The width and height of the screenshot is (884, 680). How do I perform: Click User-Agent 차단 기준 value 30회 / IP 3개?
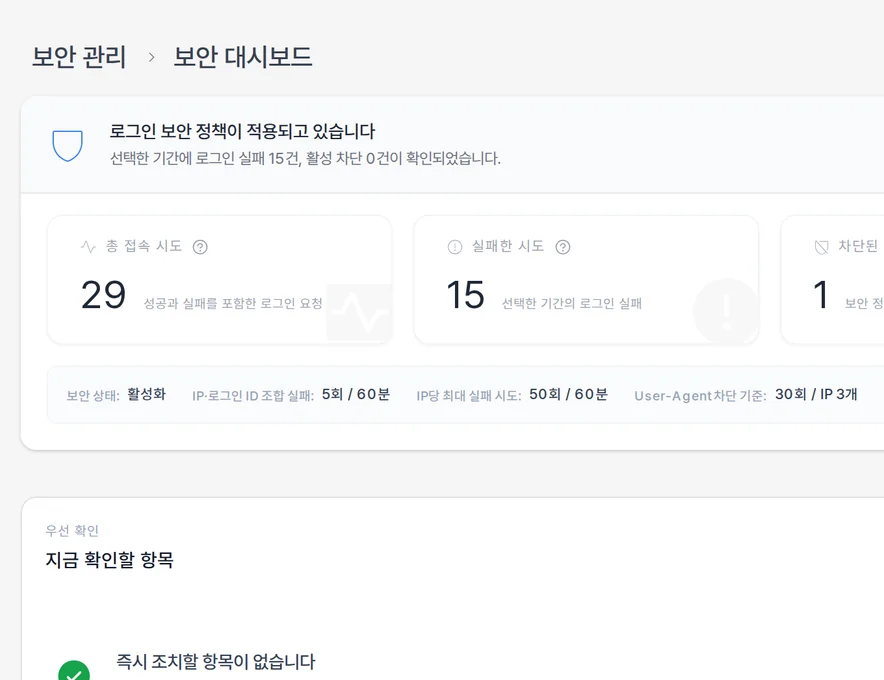pos(816,394)
